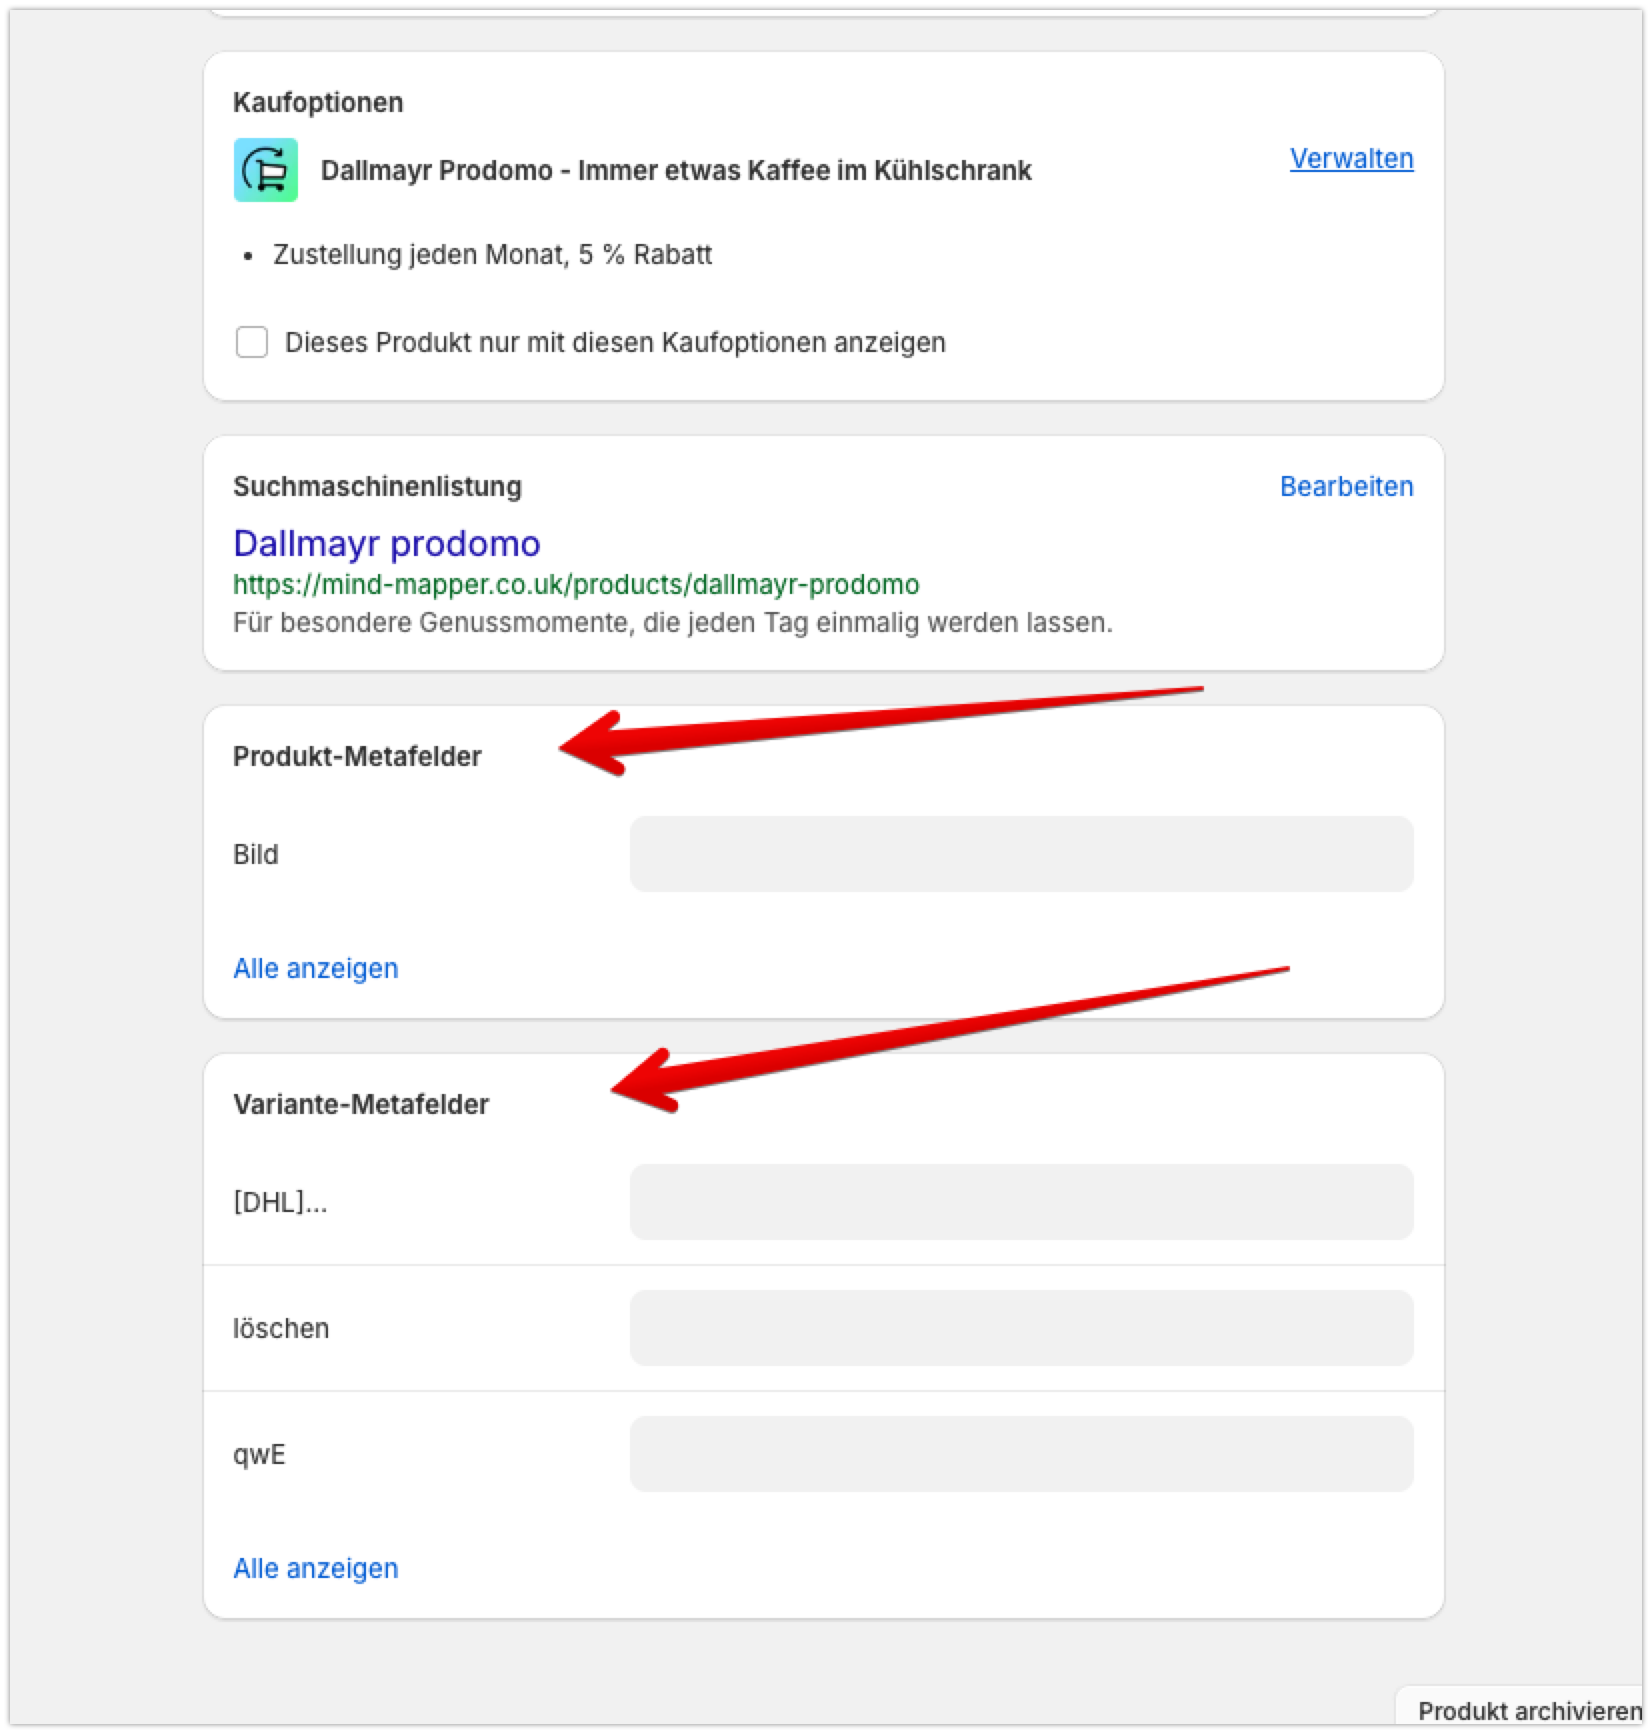Enable 'Dieses Produkt nur mit diesen Kaufoptionen anzeigen'
1652x1734 pixels.
[252, 342]
